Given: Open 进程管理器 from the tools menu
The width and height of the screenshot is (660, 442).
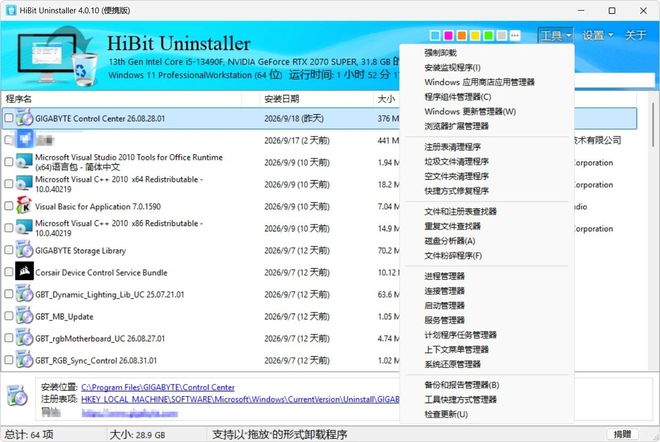Looking at the screenshot, I should pyautogui.click(x=487, y=276).
